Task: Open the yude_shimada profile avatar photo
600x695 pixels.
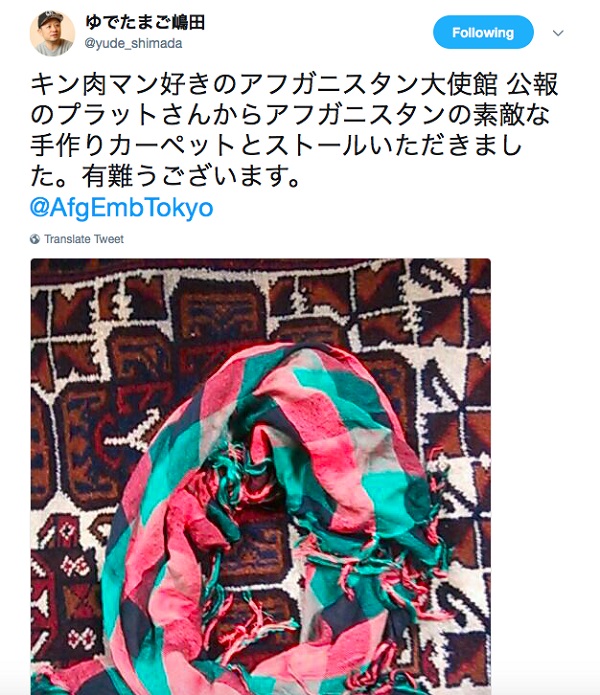Action: pos(52,33)
